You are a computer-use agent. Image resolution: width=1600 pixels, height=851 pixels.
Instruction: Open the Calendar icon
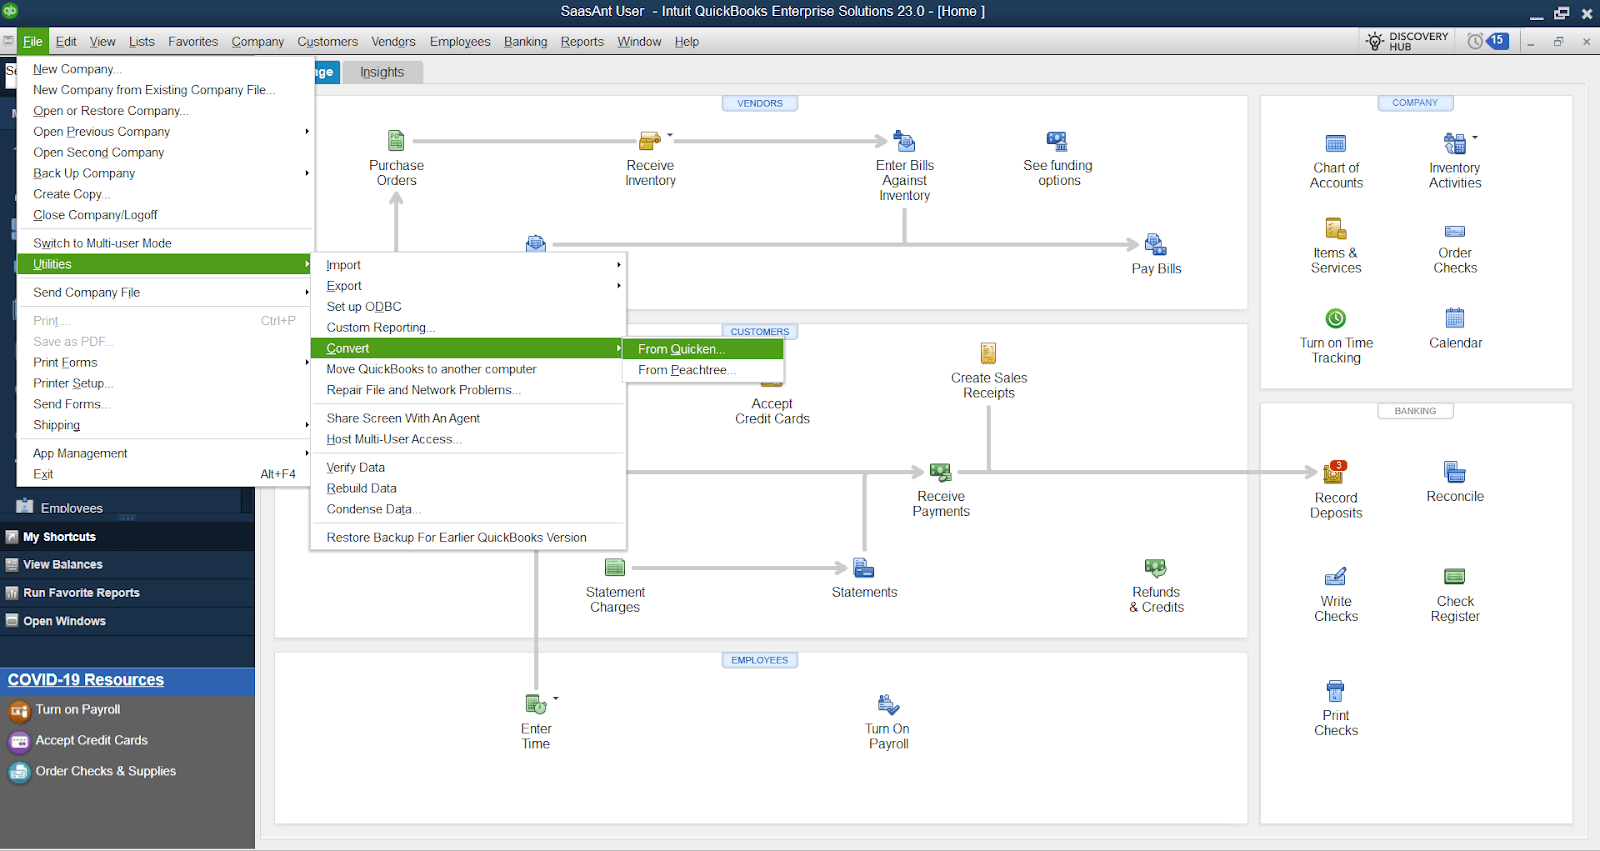click(1455, 319)
